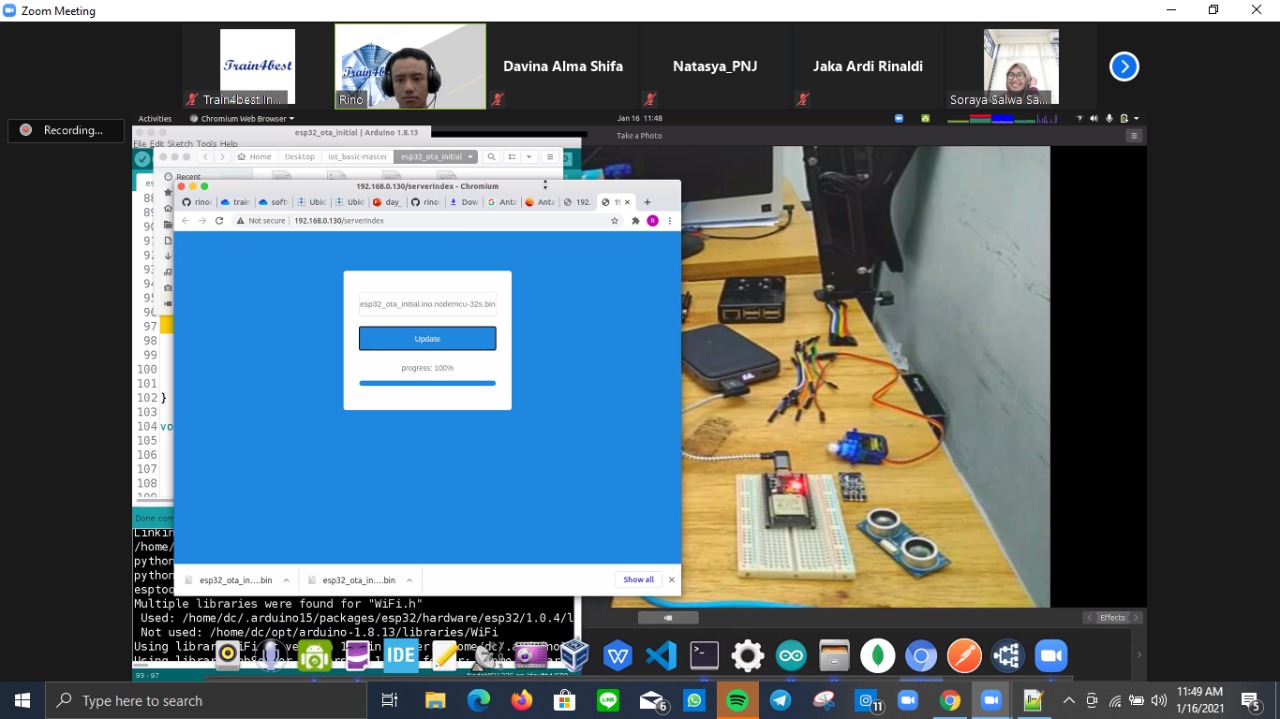1280x719 pixels.
Task: Open Postman from the dock
Action: pos(964,656)
